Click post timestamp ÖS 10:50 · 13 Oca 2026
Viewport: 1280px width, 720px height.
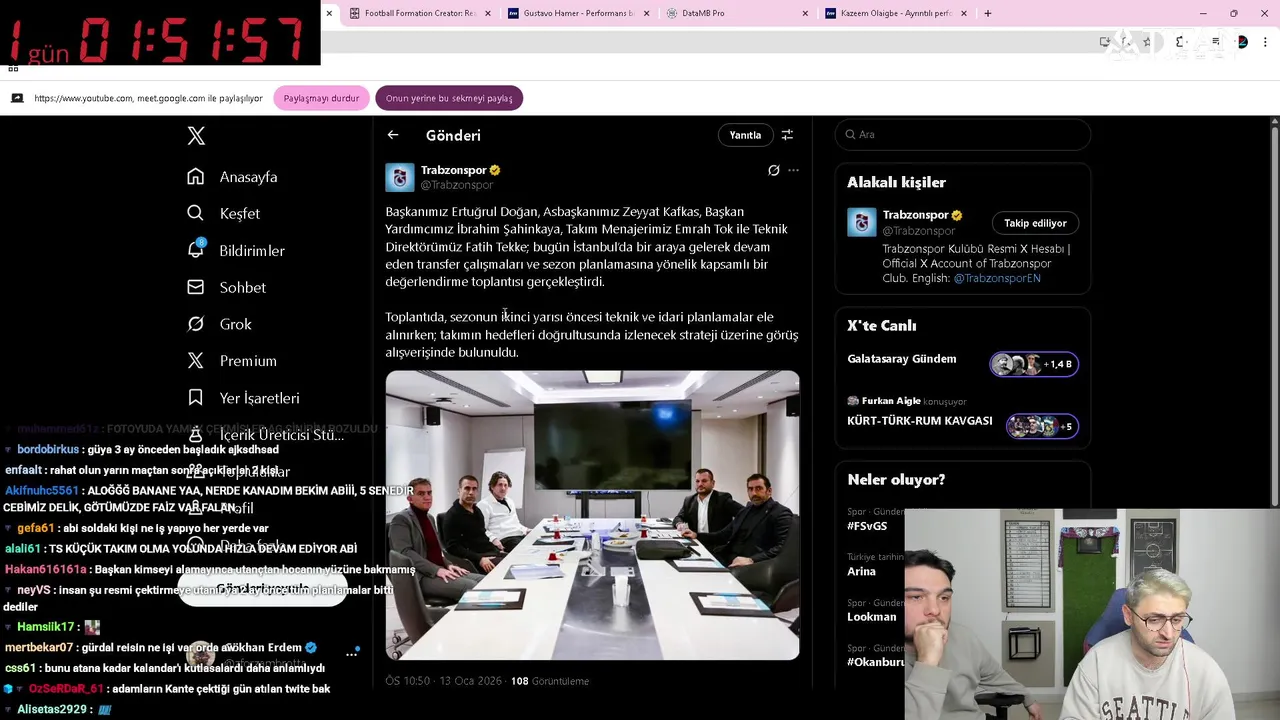(444, 681)
